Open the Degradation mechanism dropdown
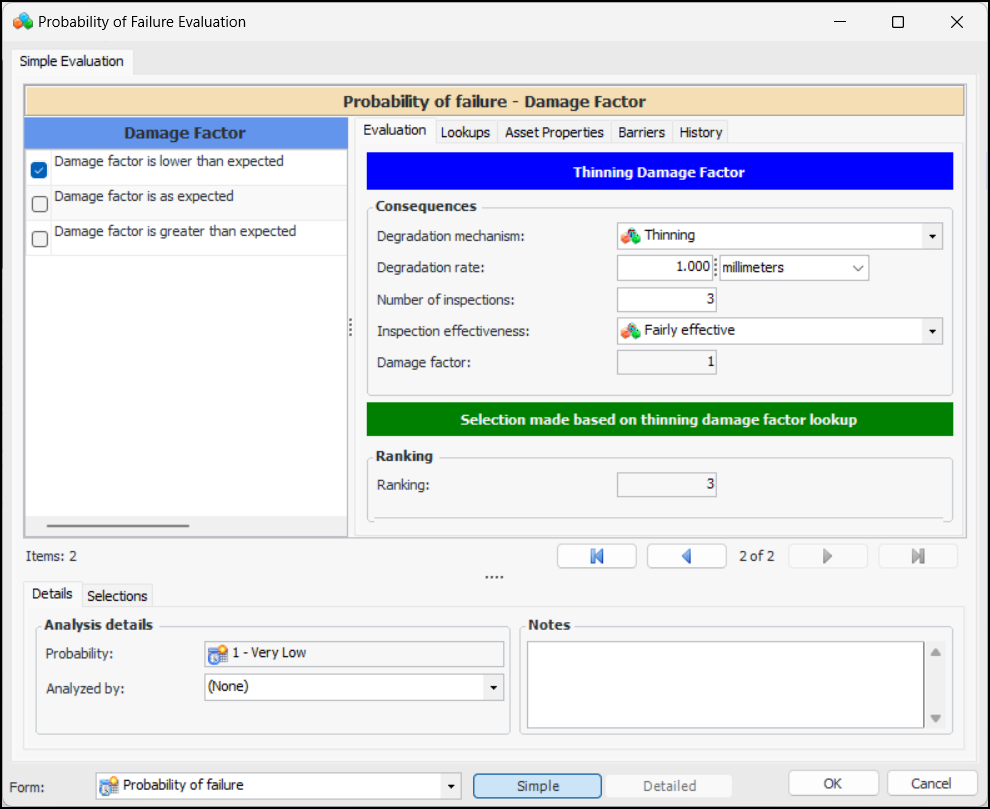This screenshot has width=990, height=809. point(932,236)
